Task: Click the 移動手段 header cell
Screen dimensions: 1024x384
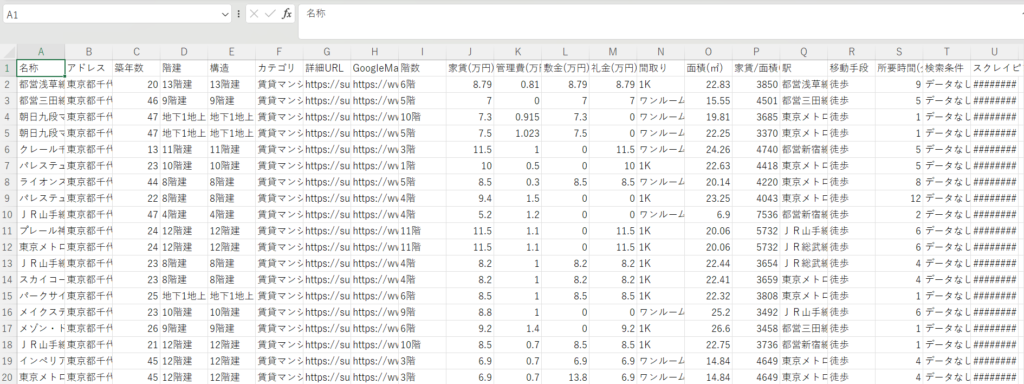Action: (852, 68)
